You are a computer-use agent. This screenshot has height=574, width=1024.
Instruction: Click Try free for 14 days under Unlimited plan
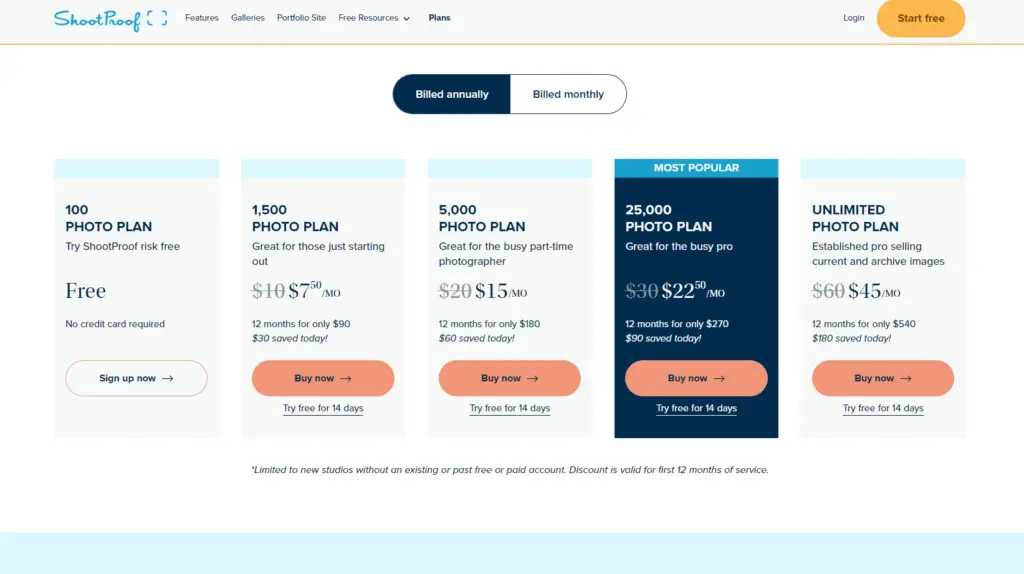tap(883, 408)
